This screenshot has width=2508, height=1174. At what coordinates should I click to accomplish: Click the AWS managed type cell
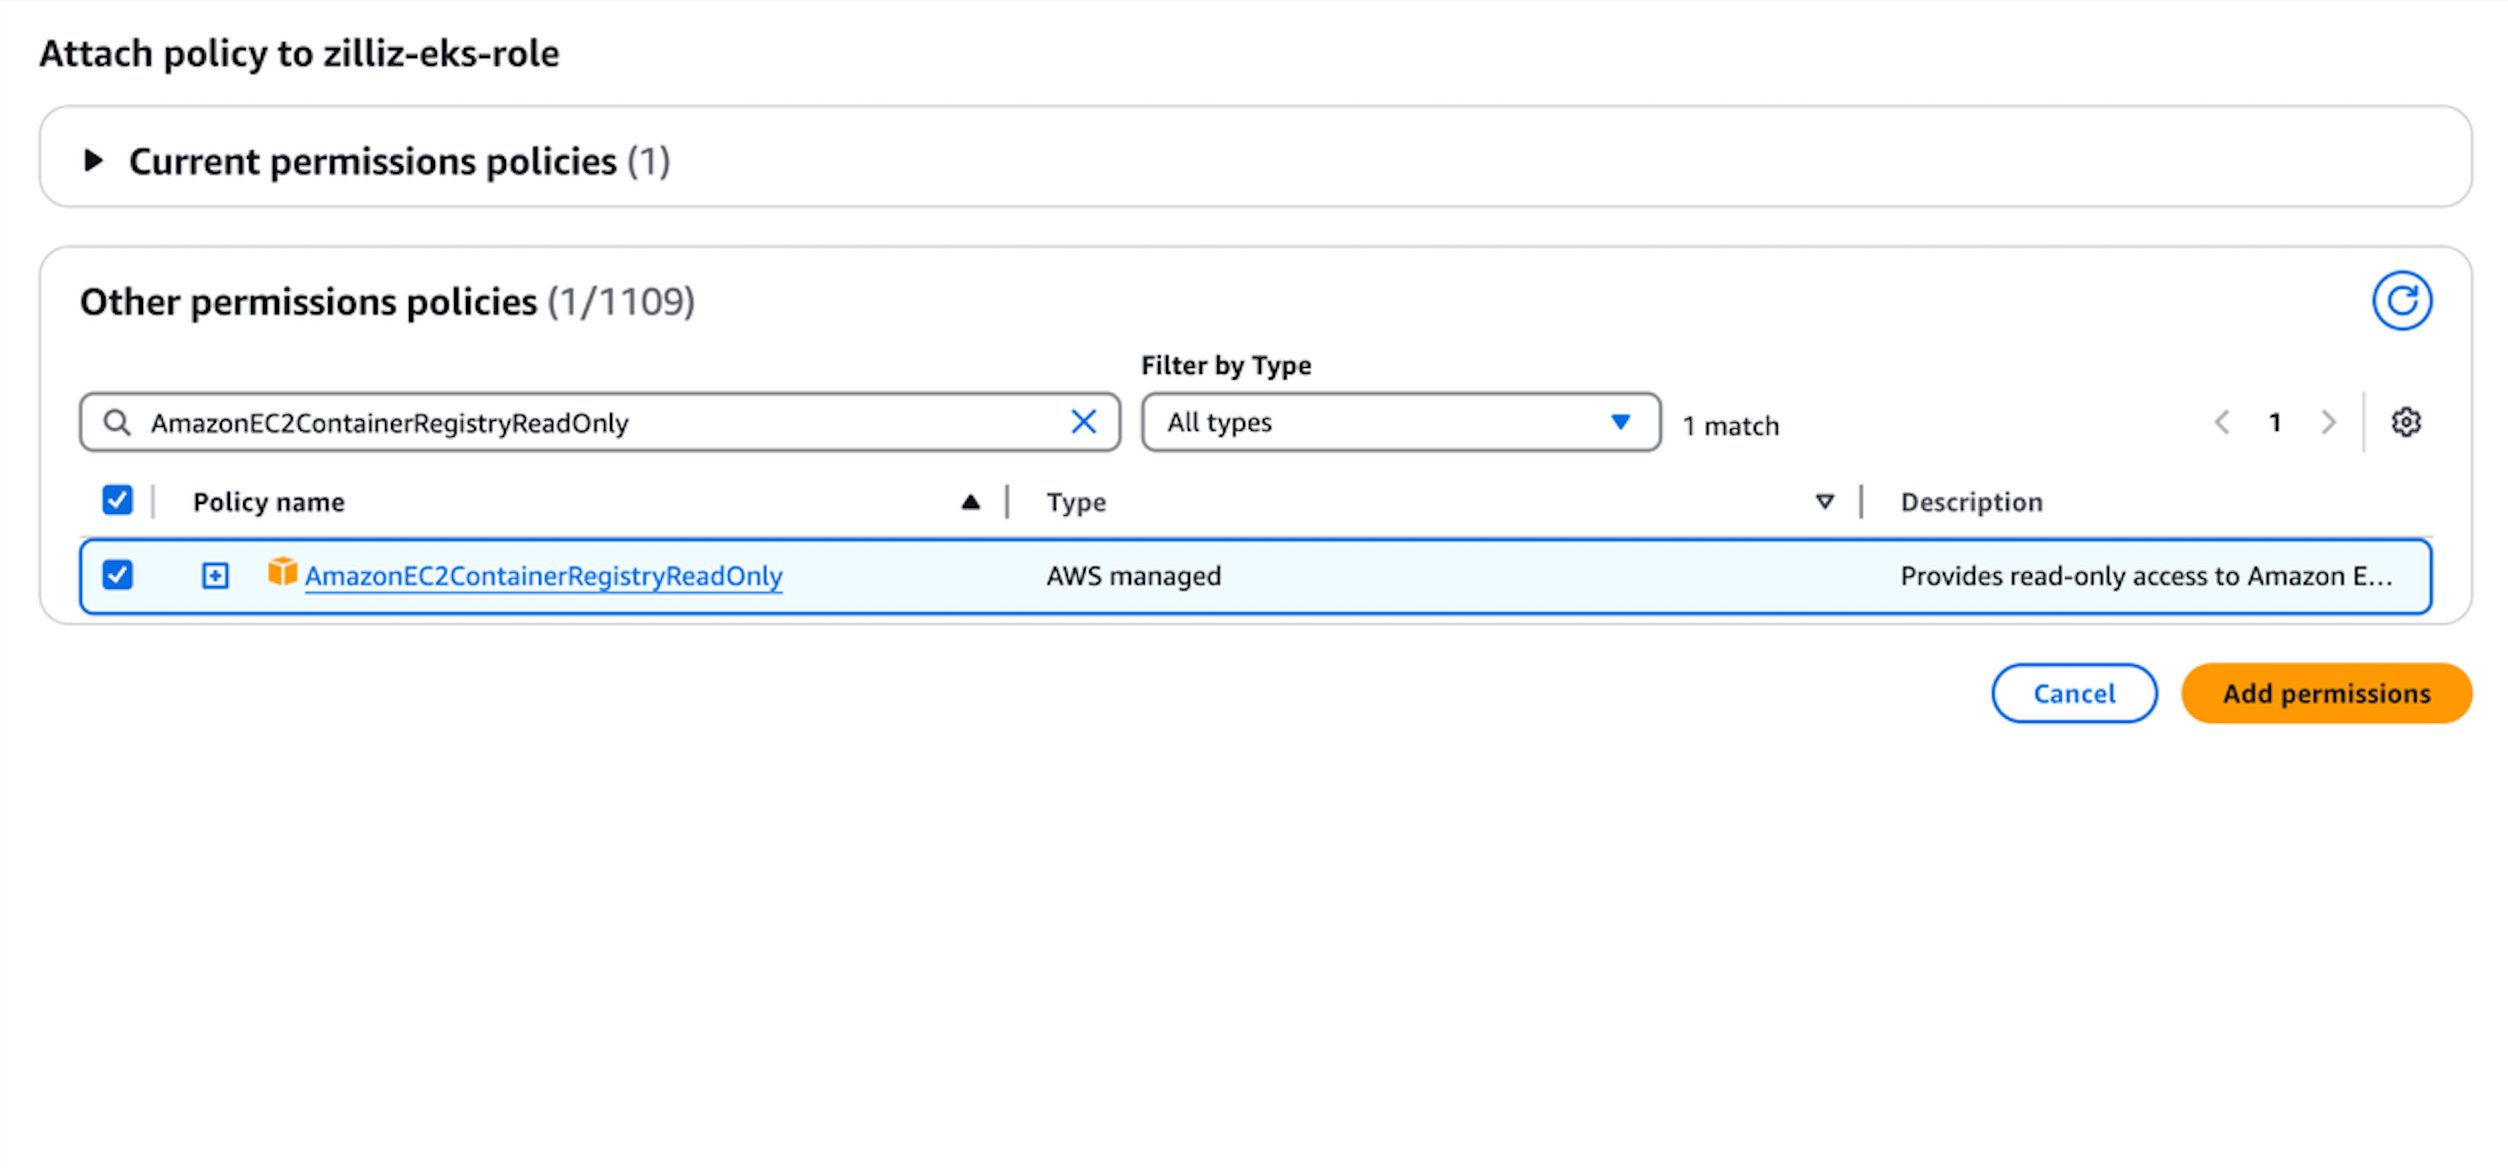(x=1133, y=576)
